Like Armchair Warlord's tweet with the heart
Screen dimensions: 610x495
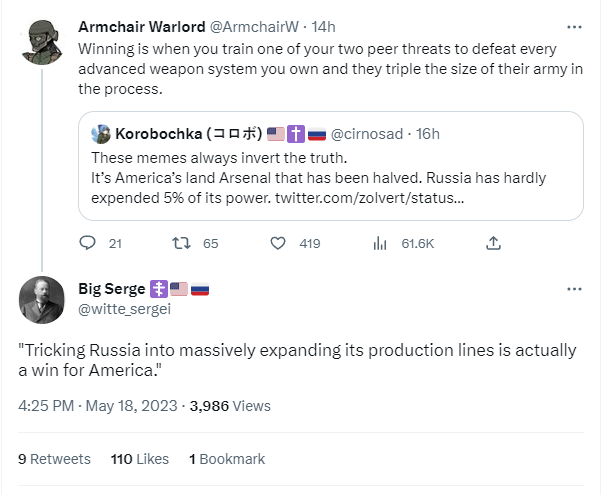click(x=278, y=243)
